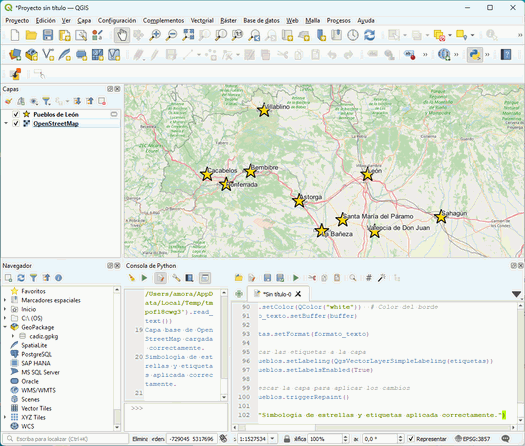Filter the legend in the Capas panel
The width and height of the screenshot is (525, 446).
coord(47,101)
